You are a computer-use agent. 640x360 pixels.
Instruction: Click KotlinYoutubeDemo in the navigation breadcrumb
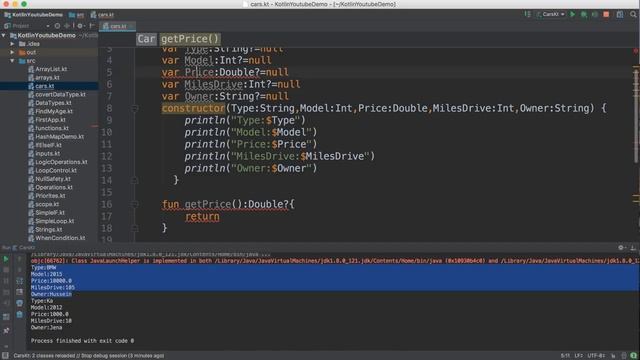(33, 15)
